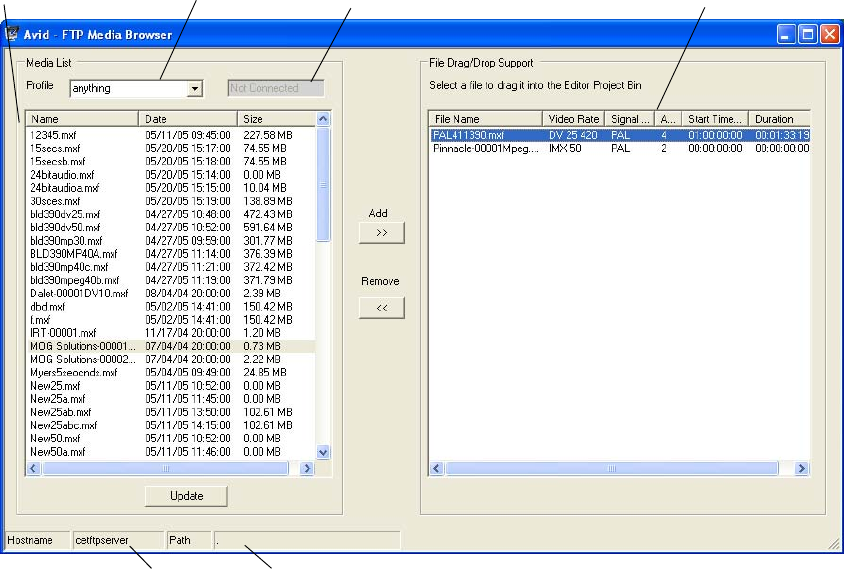Click the Media List horizontal scrollbar thumb
Image resolution: width=844 pixels, height=569 pixels.
165,468
